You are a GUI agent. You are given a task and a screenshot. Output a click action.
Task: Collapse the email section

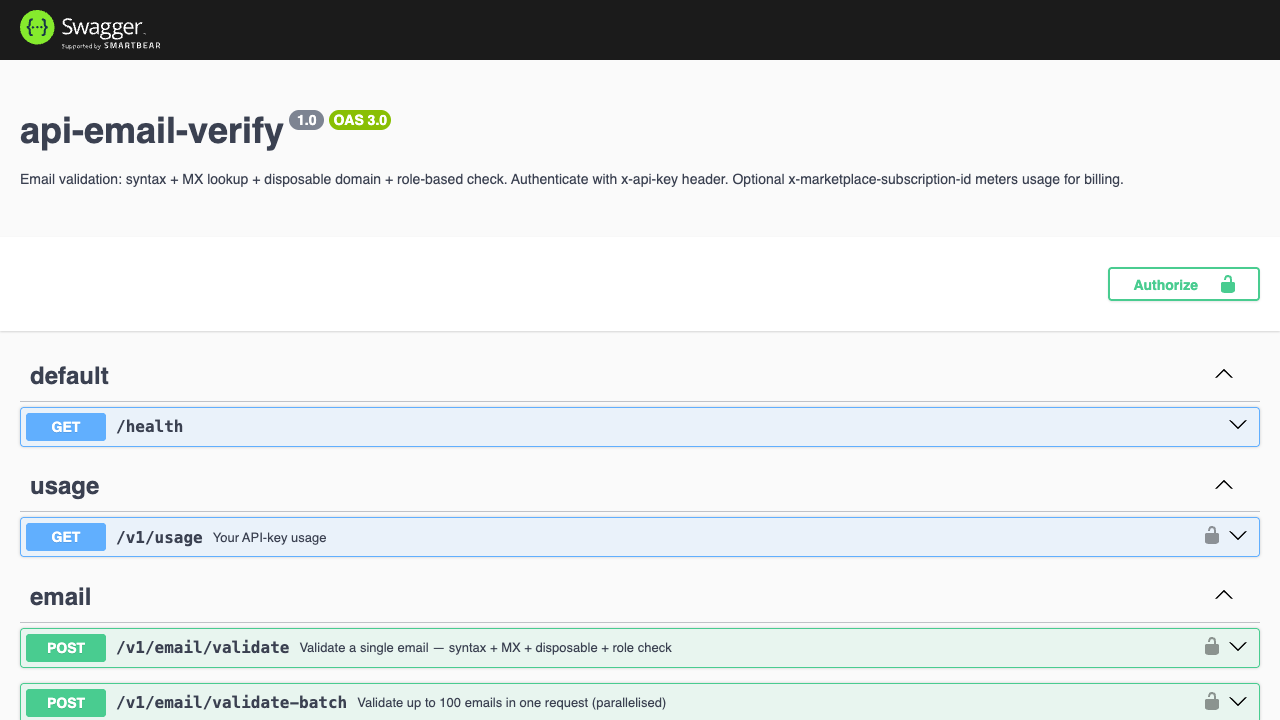1223,595
